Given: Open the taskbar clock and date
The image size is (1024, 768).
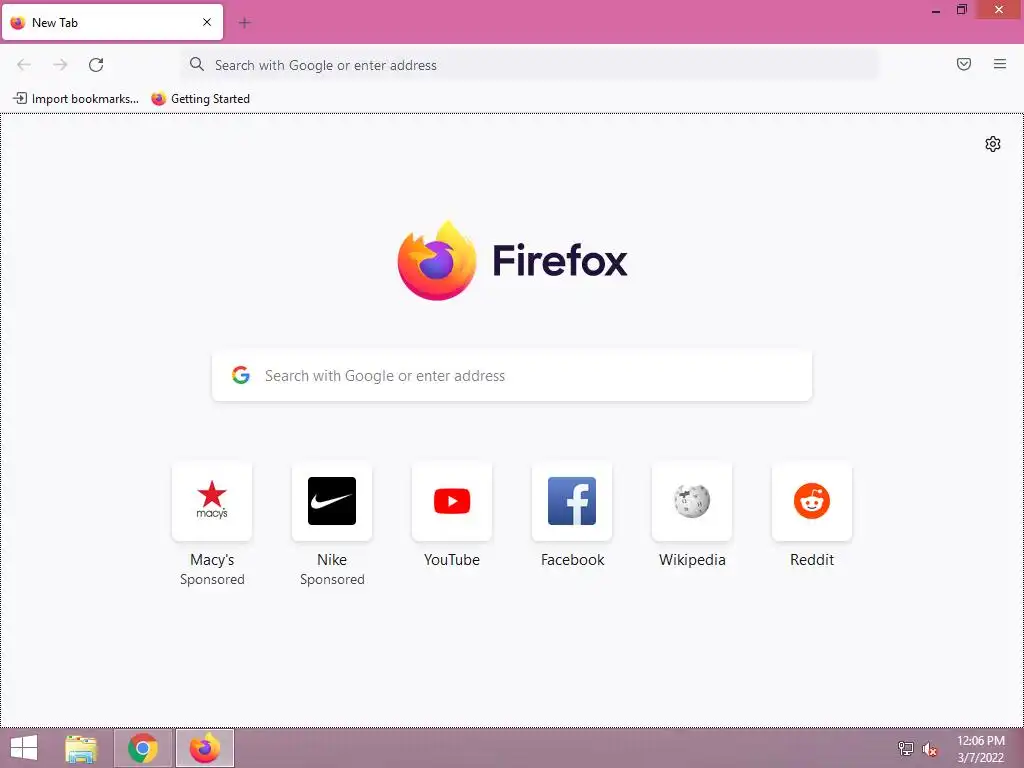Looking at the screenshot, I should (x=980, y=748).
